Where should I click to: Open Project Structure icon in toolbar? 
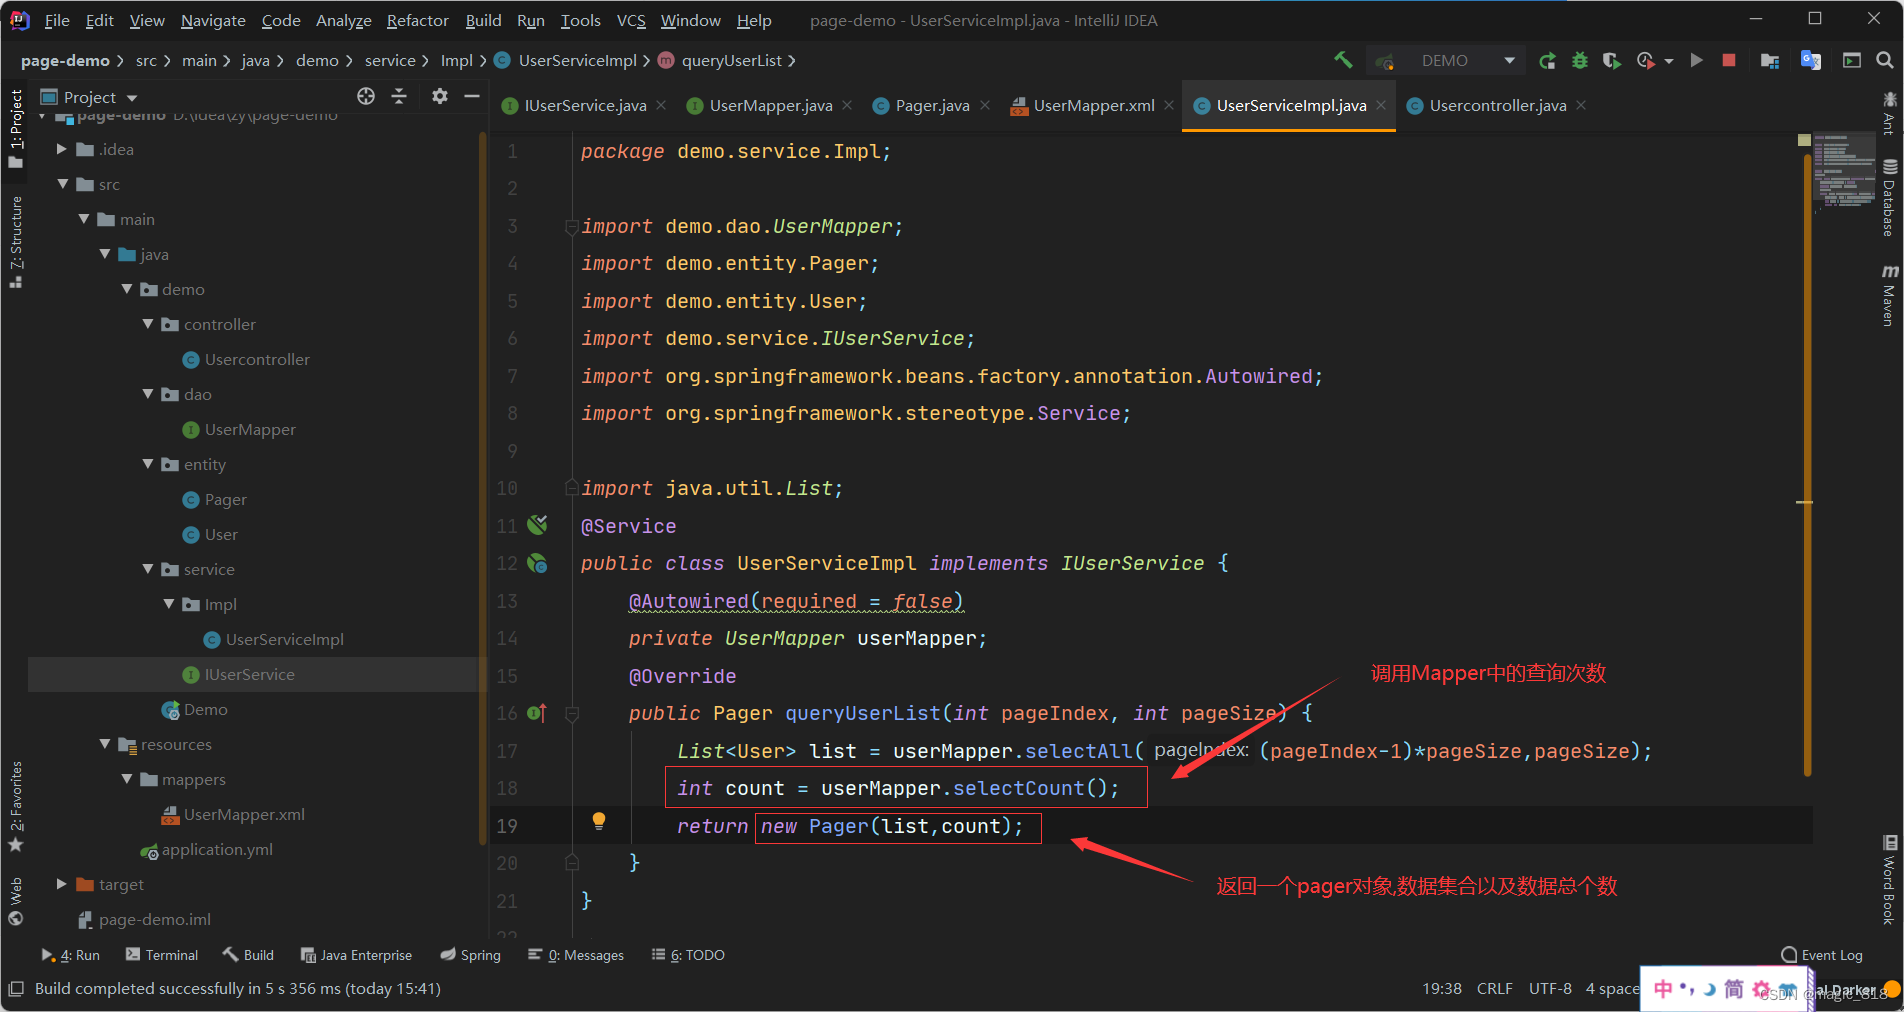tap(1769, 61)
